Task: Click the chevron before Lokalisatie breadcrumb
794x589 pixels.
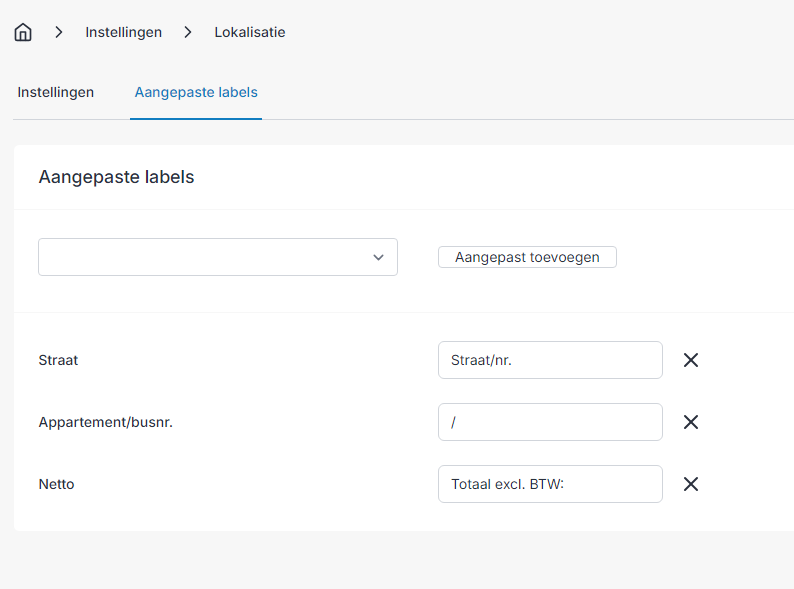Action: [x=188, y=32]
